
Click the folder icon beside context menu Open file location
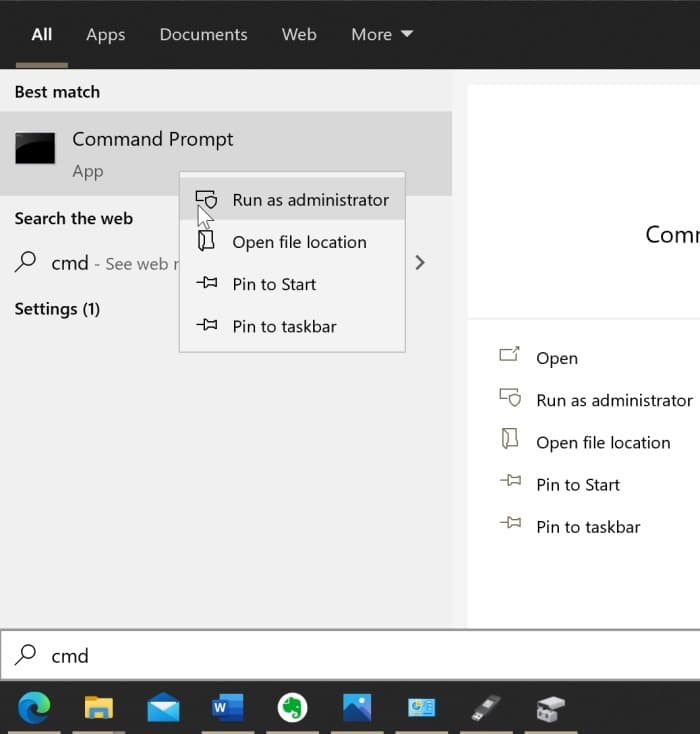206,241
